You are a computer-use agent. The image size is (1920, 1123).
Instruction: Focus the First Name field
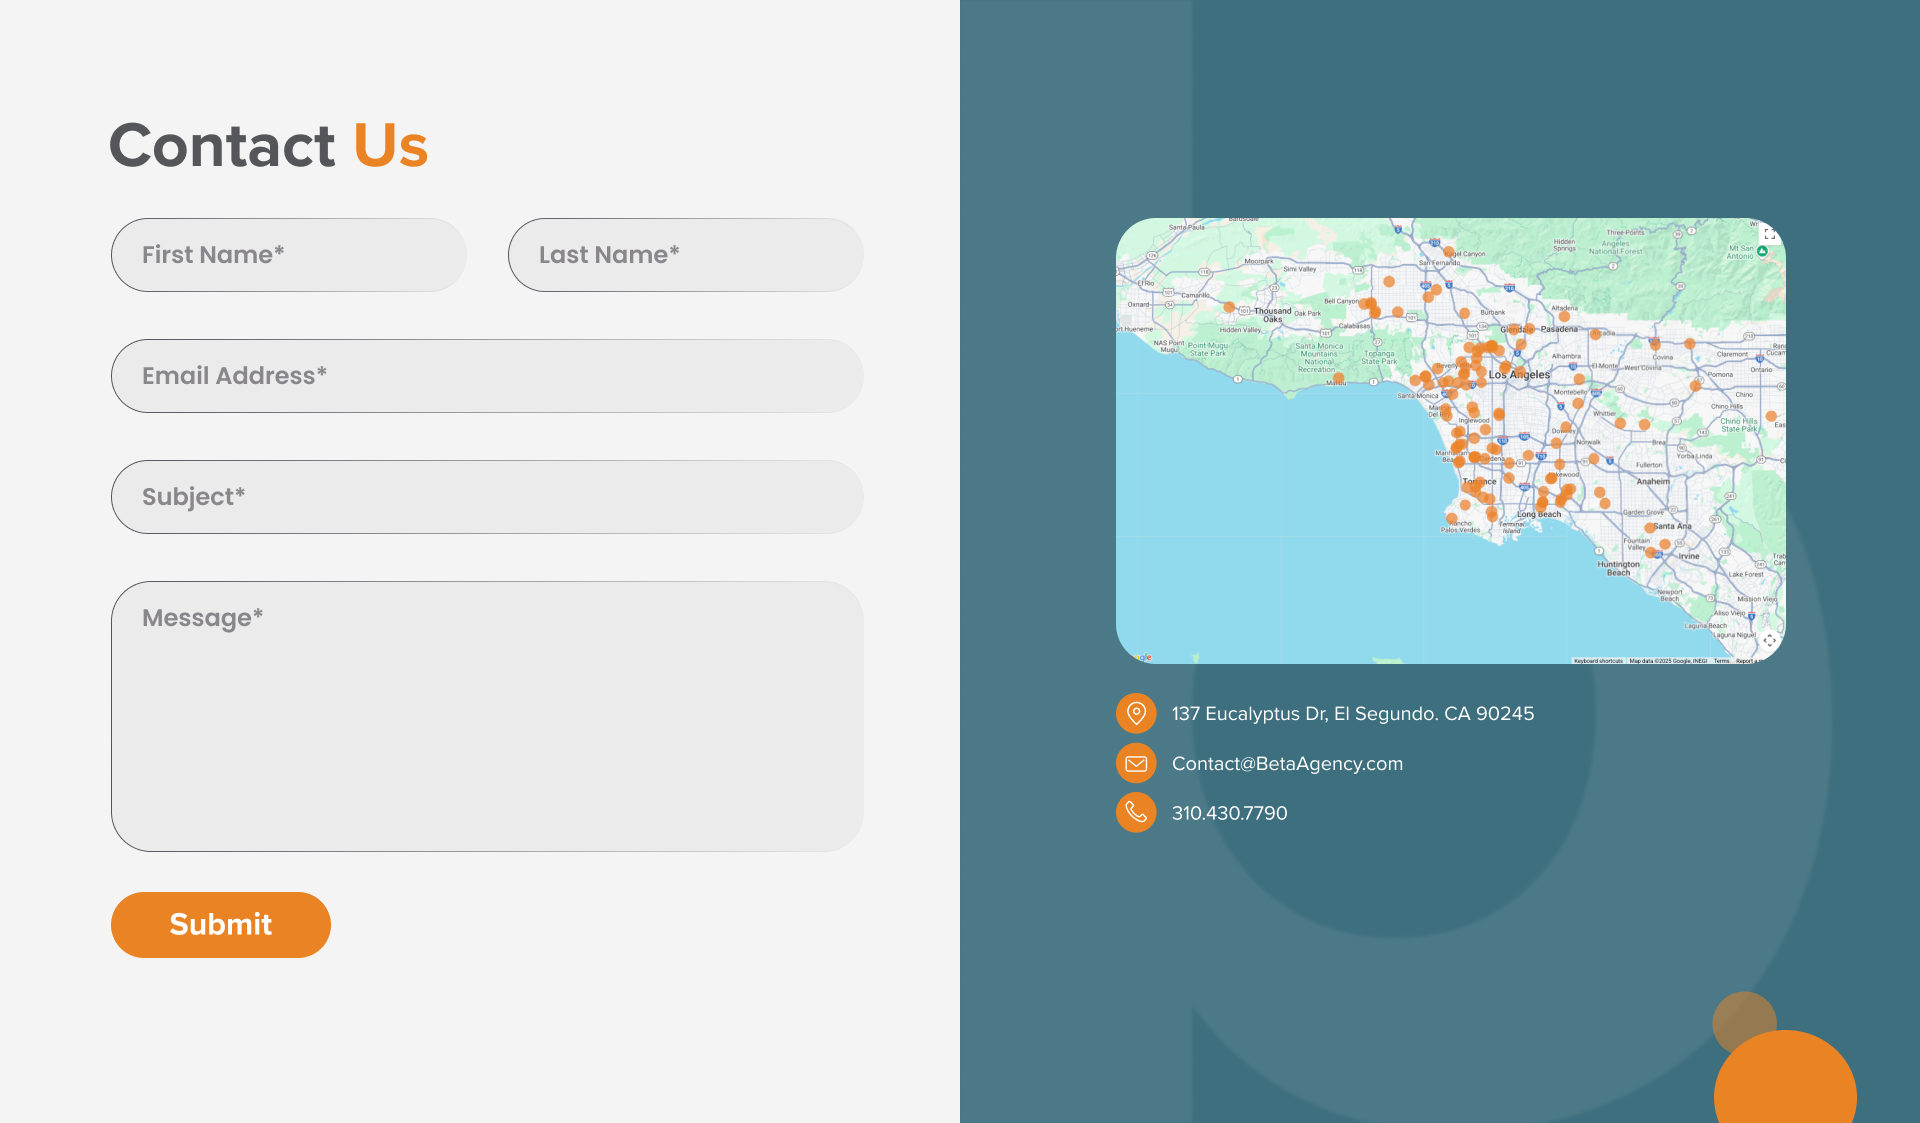(289, 255)
